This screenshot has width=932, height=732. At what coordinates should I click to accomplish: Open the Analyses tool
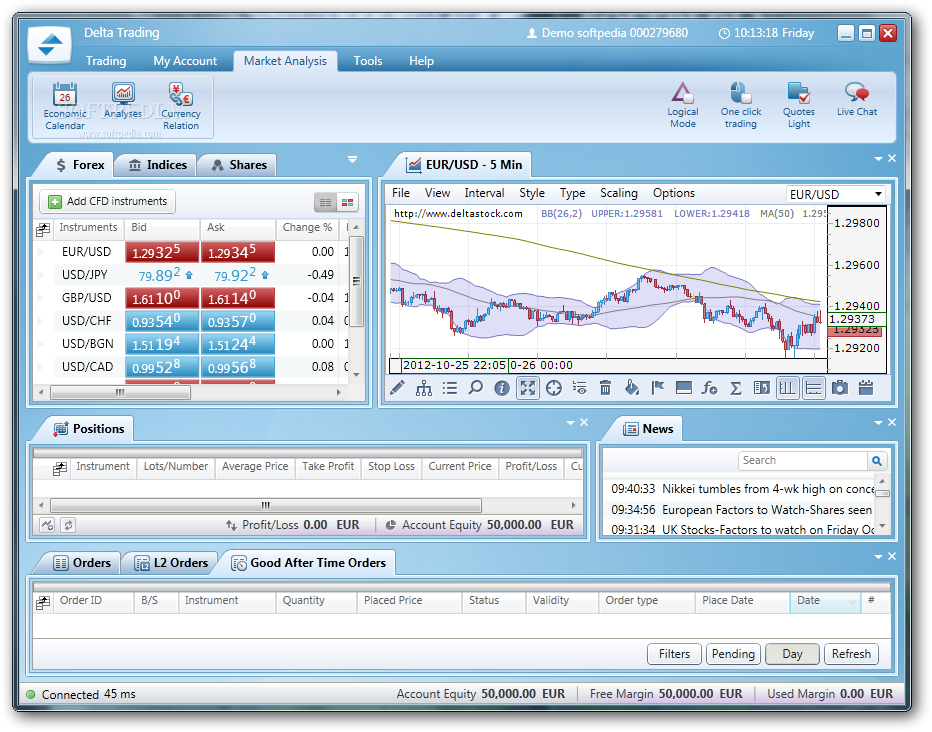(123, 101)
